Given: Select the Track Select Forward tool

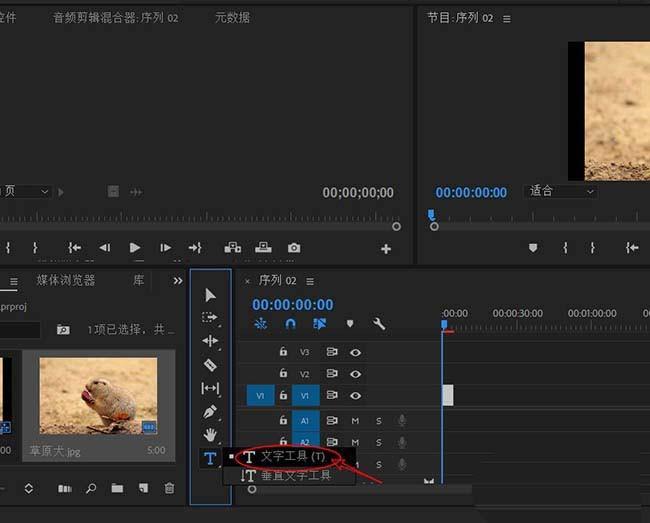Looking at the screenshot, I should [210, 317].
